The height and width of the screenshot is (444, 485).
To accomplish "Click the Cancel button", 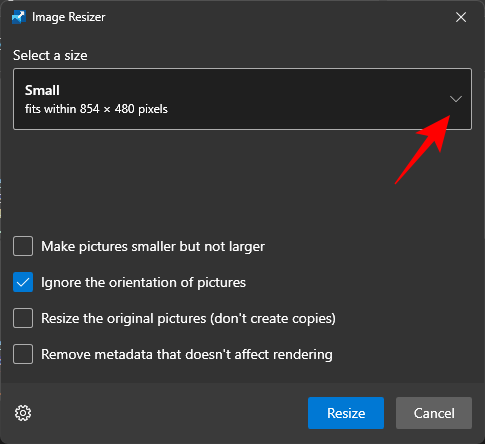I will pos(434,413).
